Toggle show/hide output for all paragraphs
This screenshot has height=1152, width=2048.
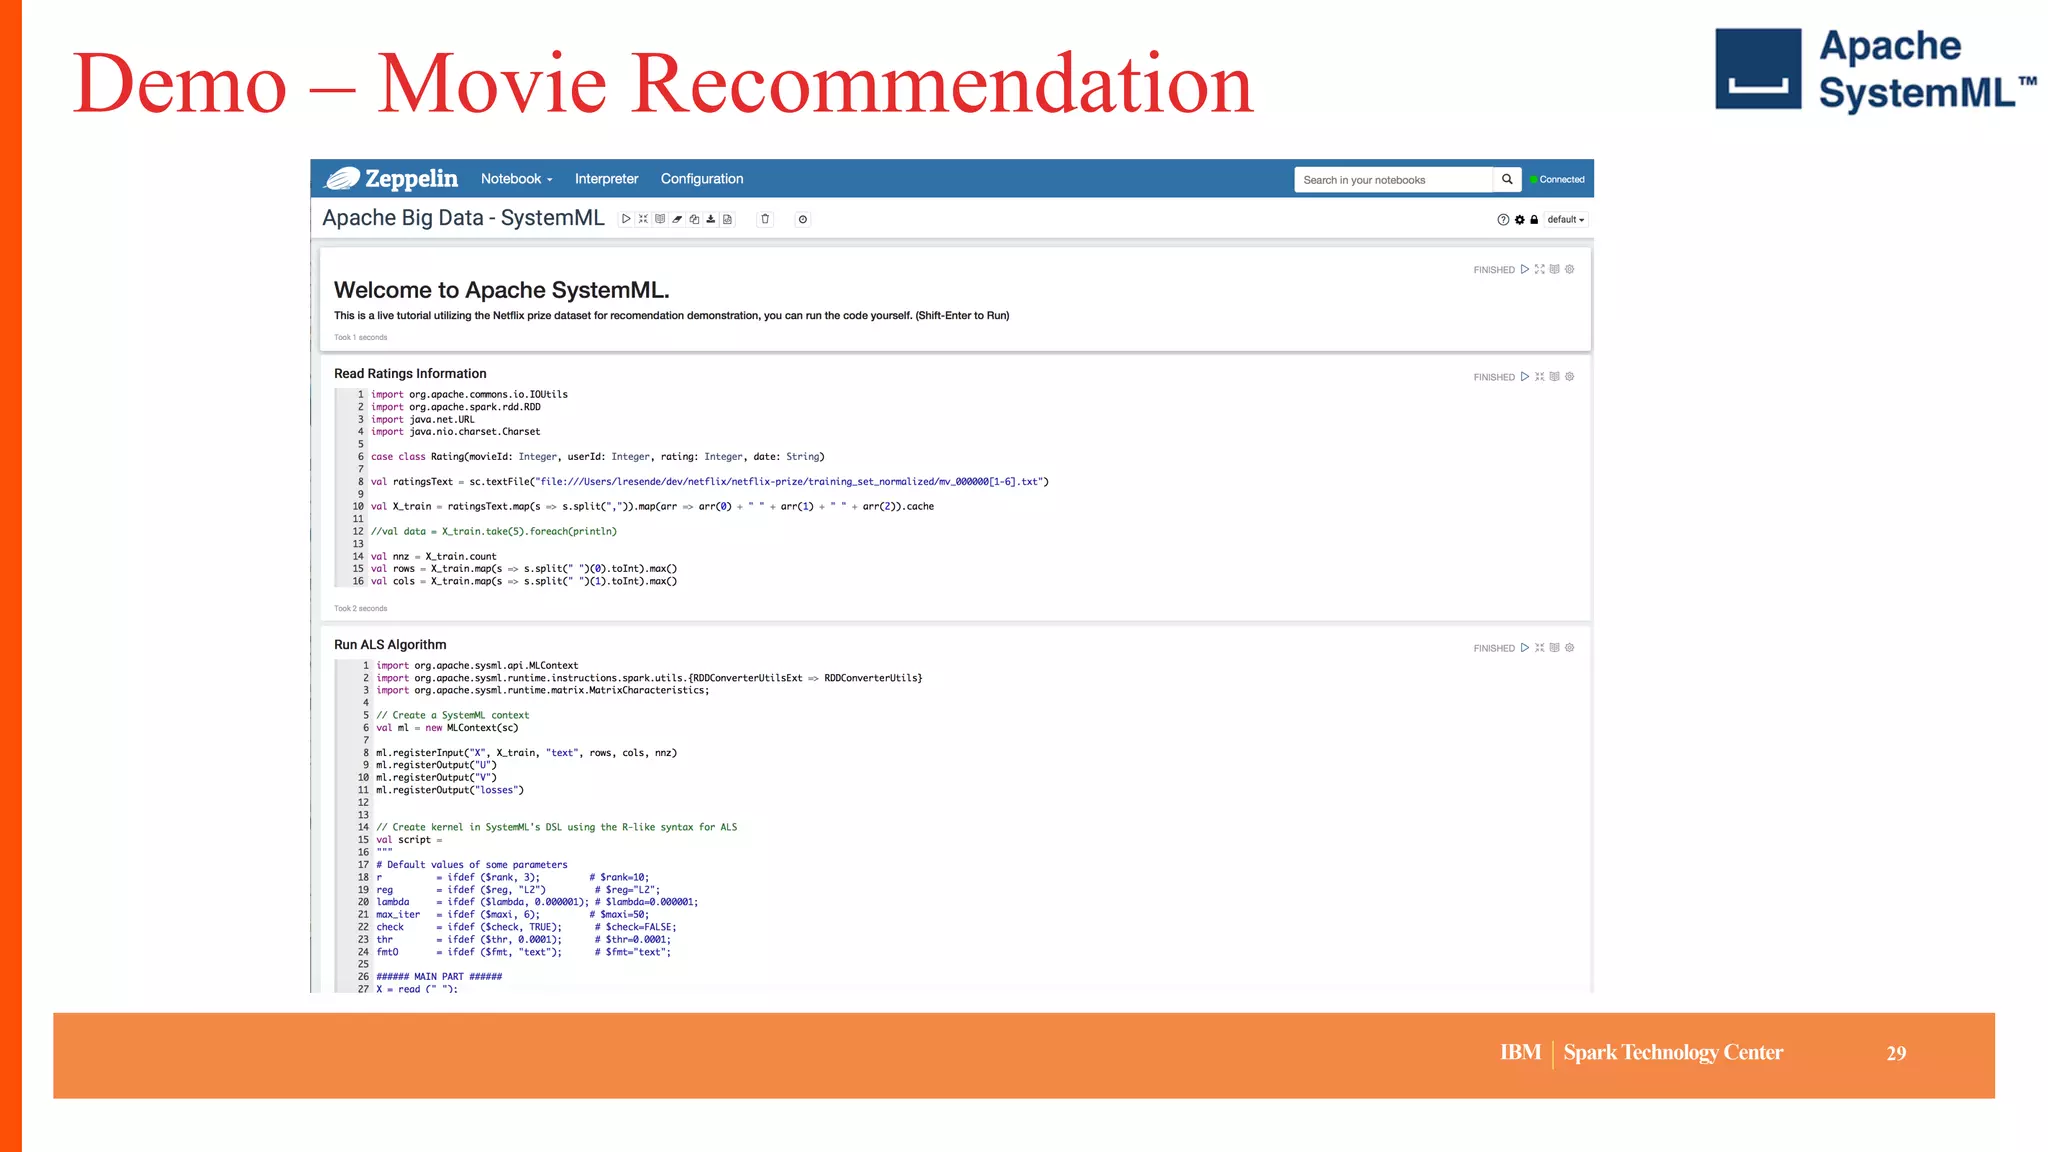click(660, 219)
